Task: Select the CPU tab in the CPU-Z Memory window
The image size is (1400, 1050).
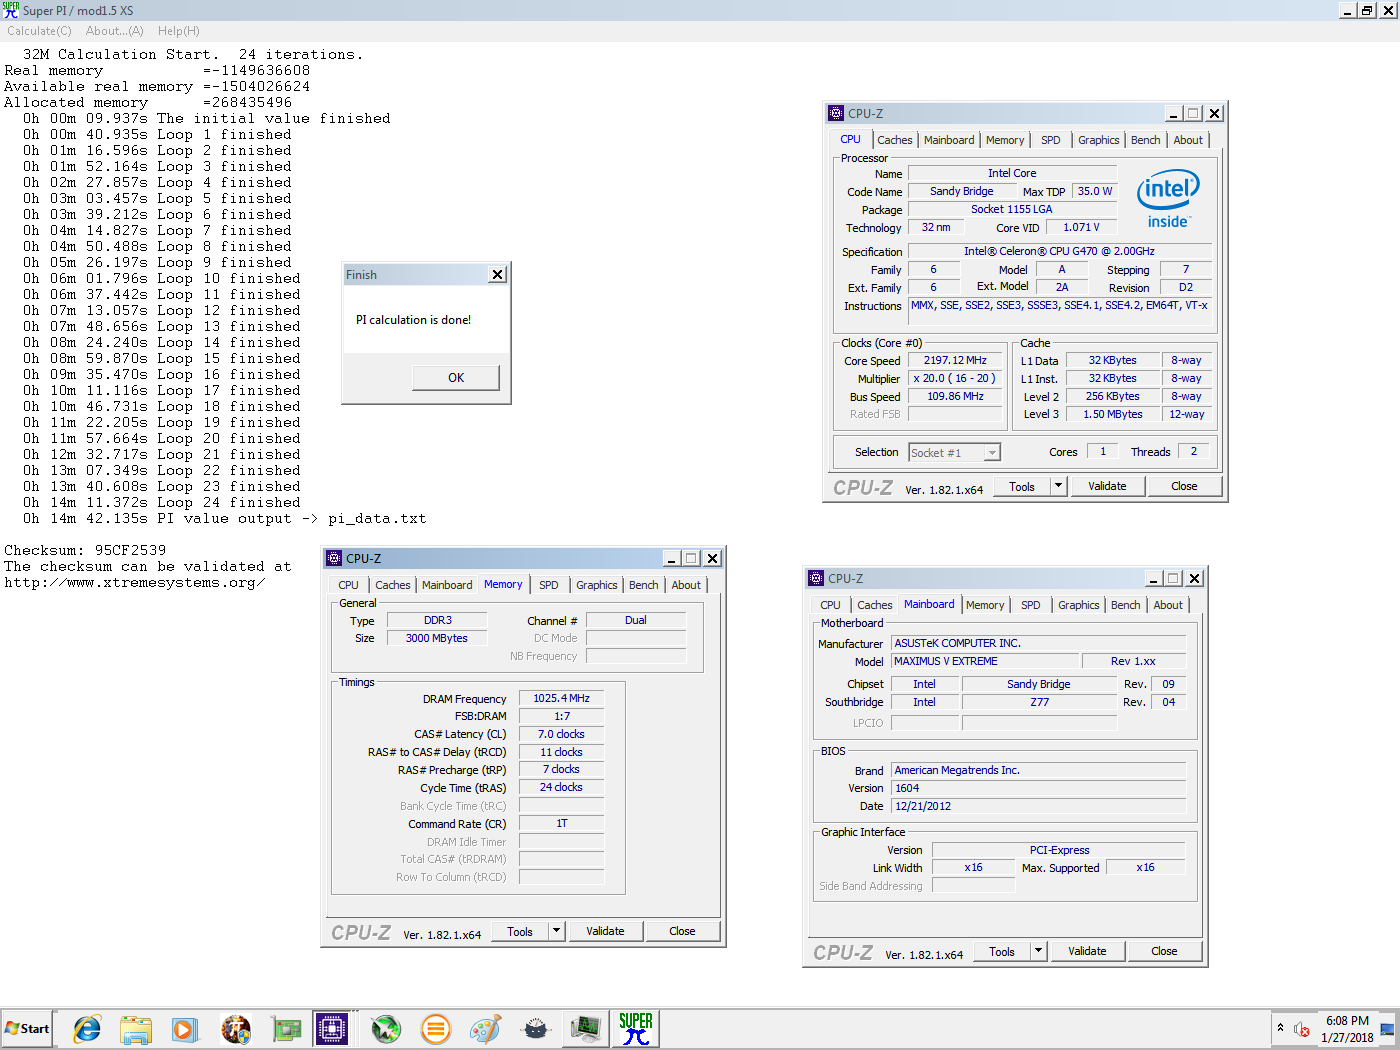Action: tap(348, 585)
